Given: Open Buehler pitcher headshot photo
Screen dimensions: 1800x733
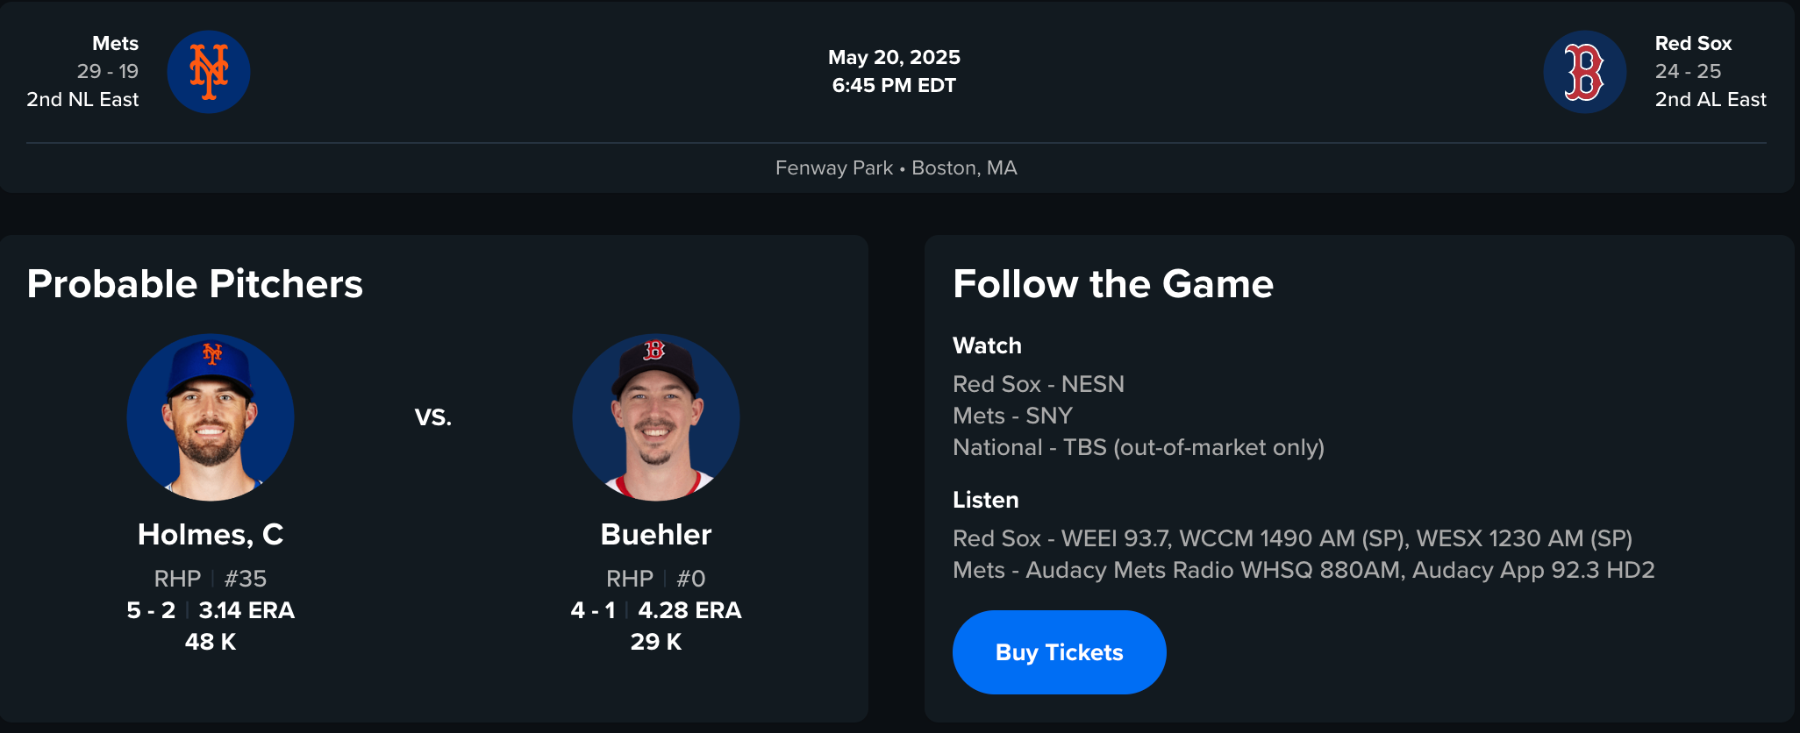Looking at the screenshot, I should pos(656,417).
